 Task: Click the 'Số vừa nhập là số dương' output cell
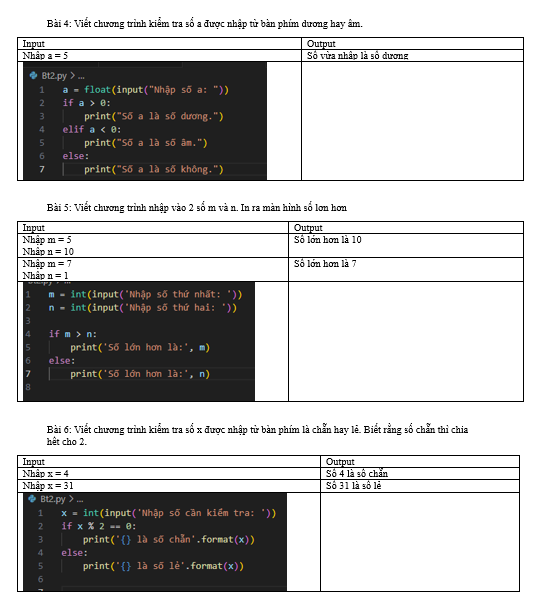[412, 55]
